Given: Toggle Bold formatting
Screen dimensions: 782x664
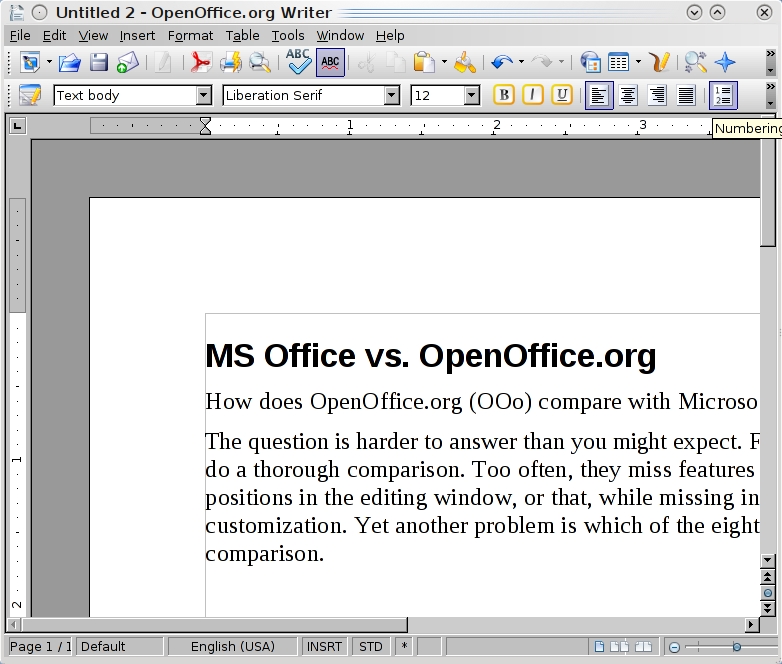Looking at the screenshot, I should [504, 96].
